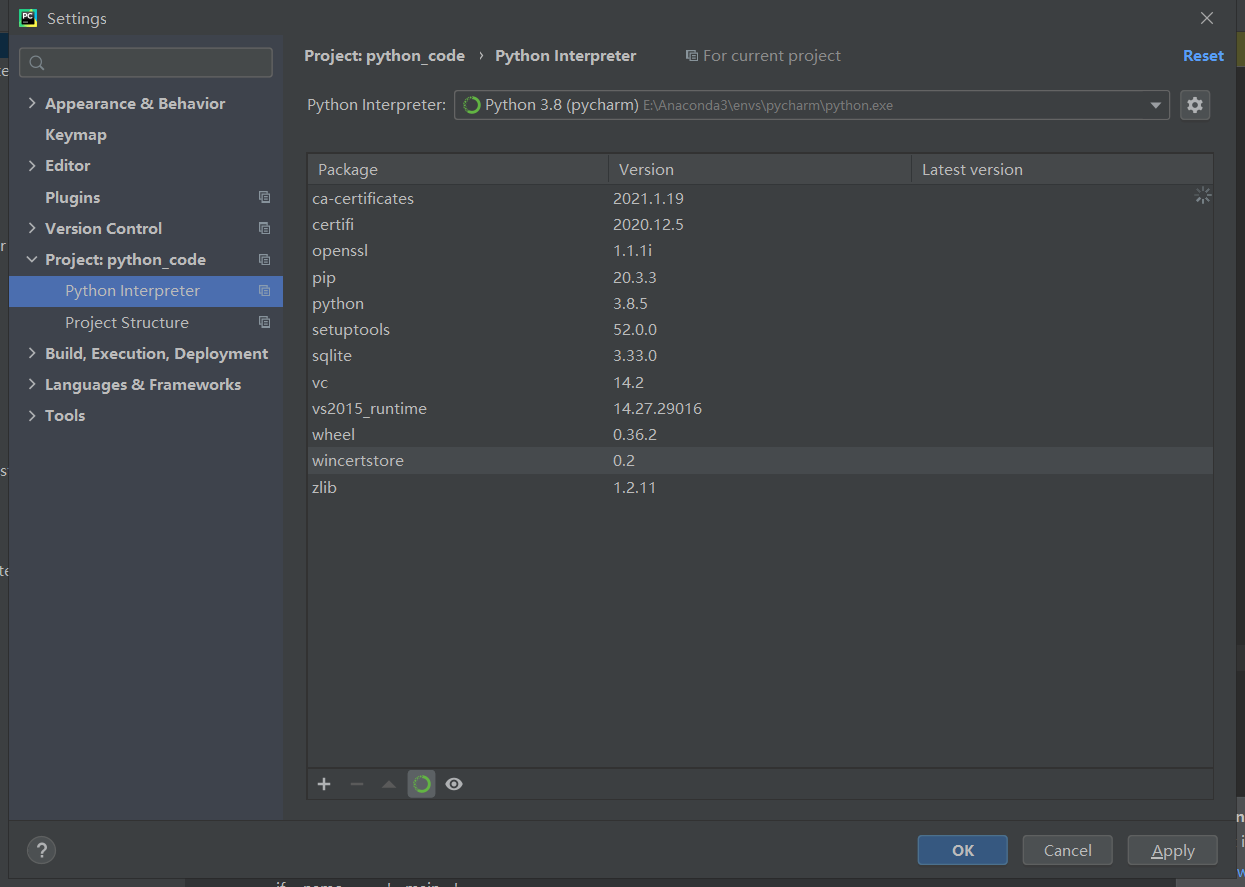Focus the settings search field
The image size is (1245, 887).
point(146,62)
